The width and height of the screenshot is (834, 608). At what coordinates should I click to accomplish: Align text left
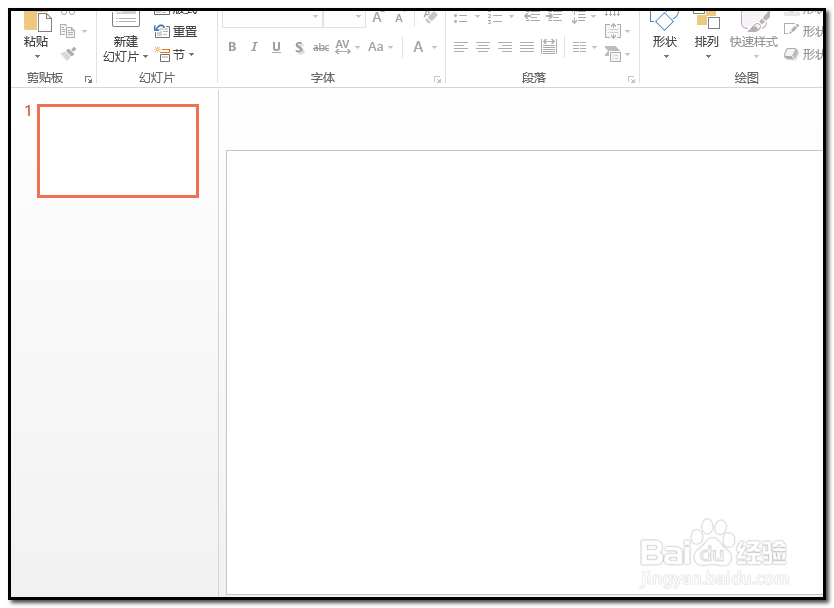(461, 47)
